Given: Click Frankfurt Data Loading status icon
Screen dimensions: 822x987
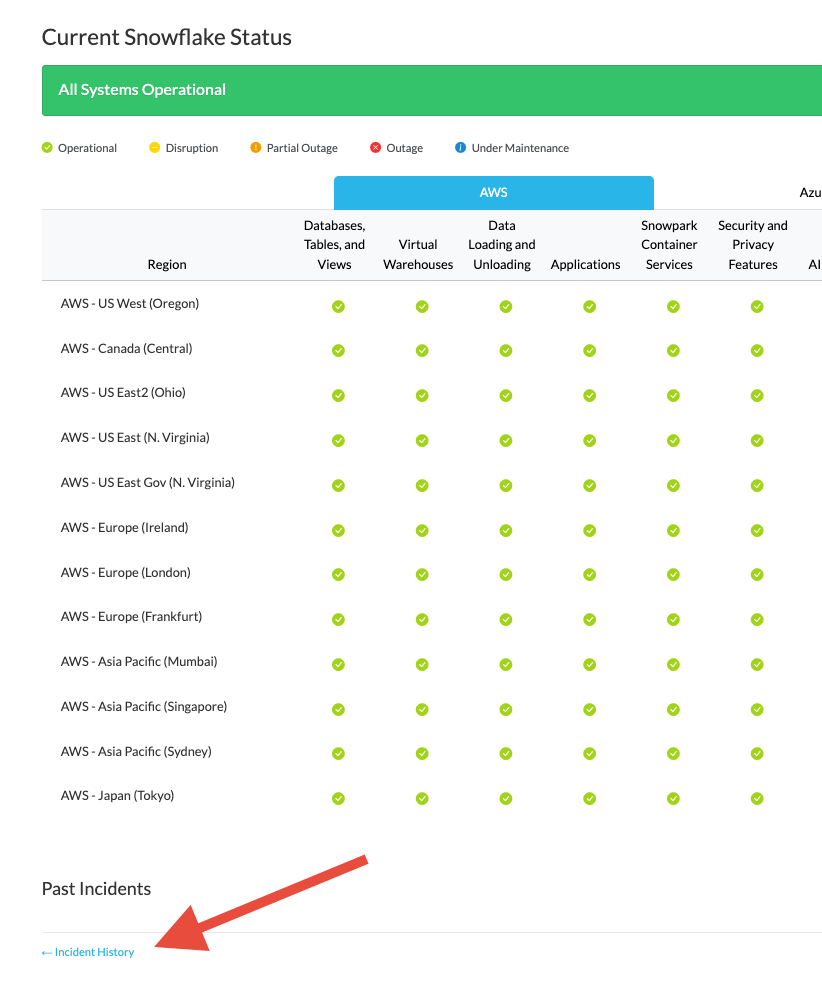Looking at the screenshot, I should pos(506,619).
